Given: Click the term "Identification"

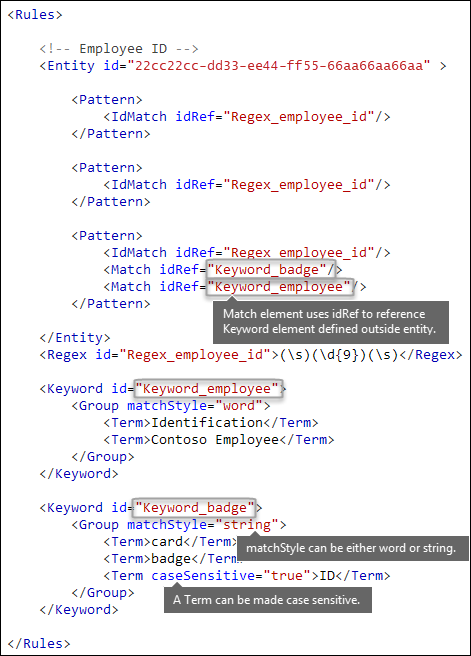Looking at the screenshot, I should tap(207, 423).
